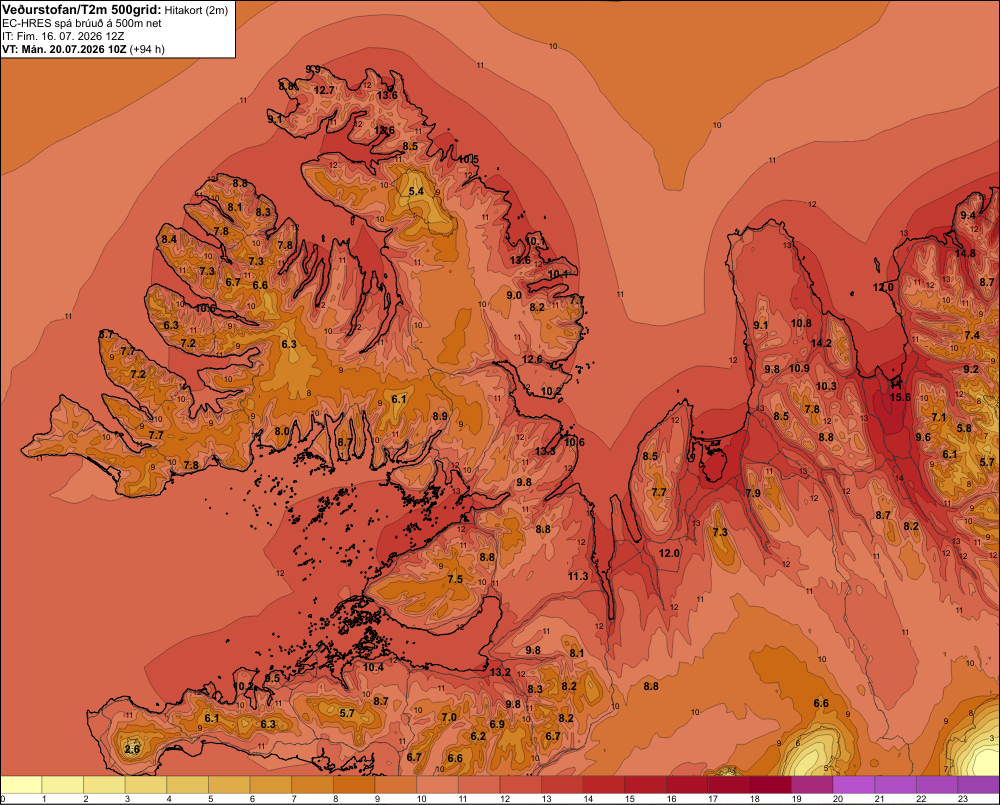Click the 9.0 temperature reading

click(514, 295)
